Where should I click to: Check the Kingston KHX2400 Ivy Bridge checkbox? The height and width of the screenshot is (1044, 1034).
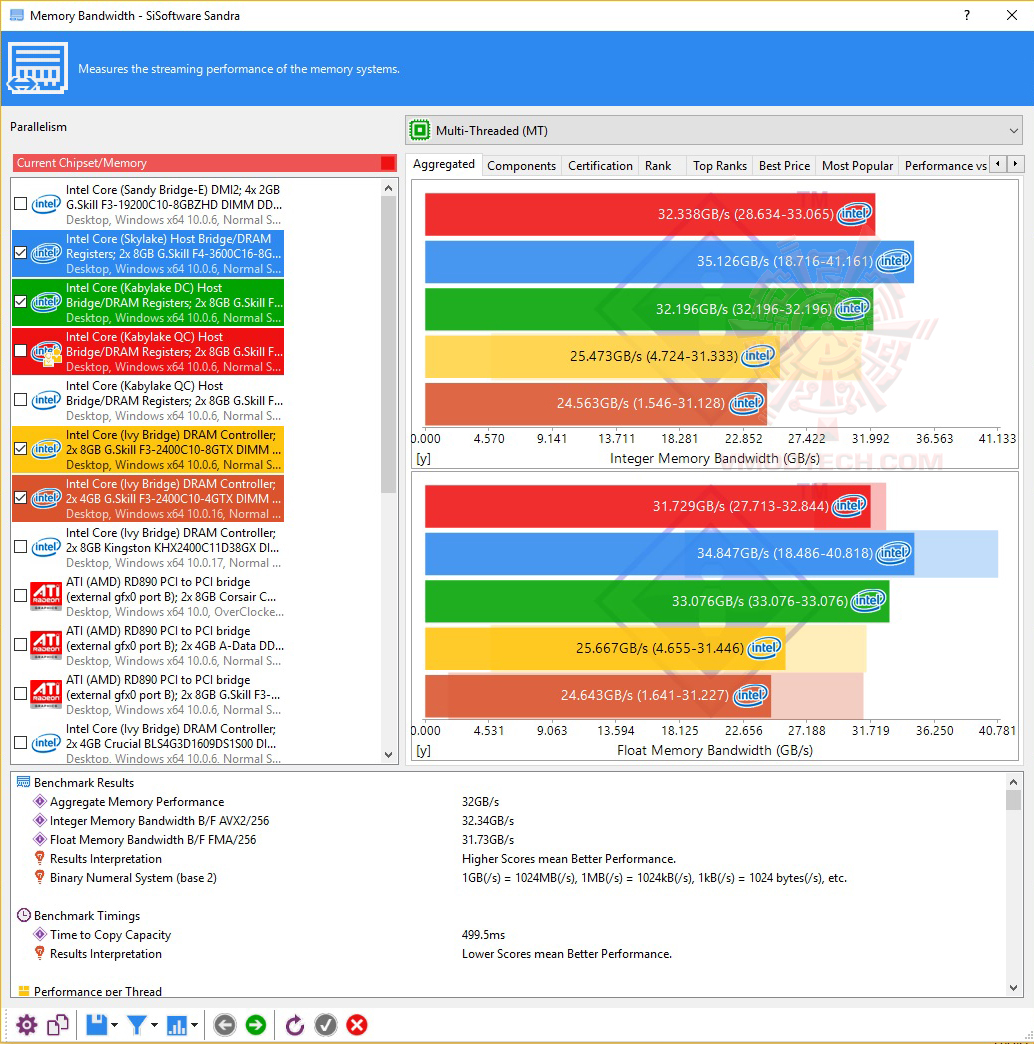[21, 547]
